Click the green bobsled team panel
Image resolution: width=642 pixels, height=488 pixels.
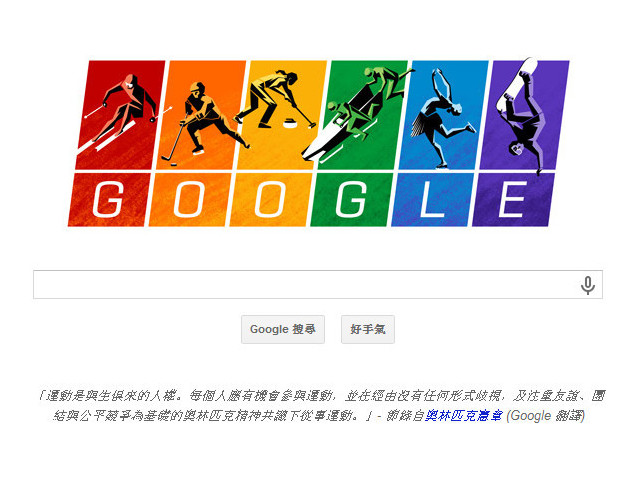point(362,115)
